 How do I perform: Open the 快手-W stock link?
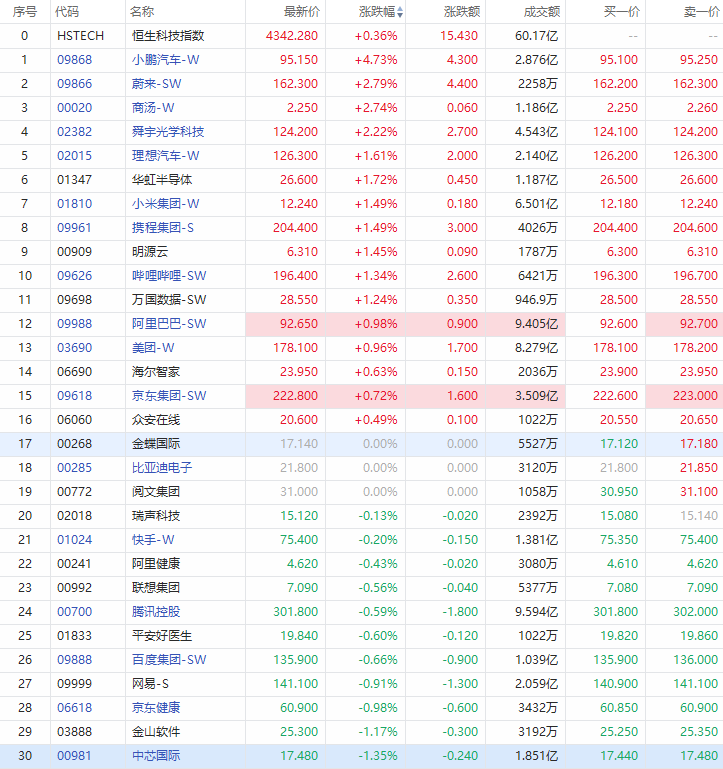click(153, 540)
